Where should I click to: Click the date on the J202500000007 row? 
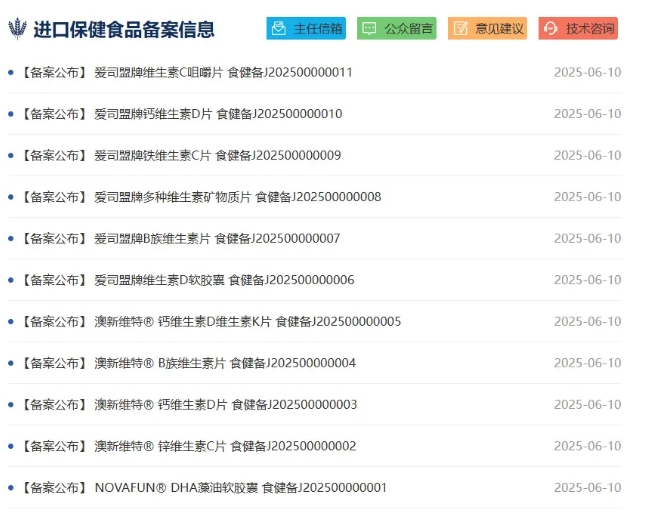pyautogui.click(x=587, y=239)
